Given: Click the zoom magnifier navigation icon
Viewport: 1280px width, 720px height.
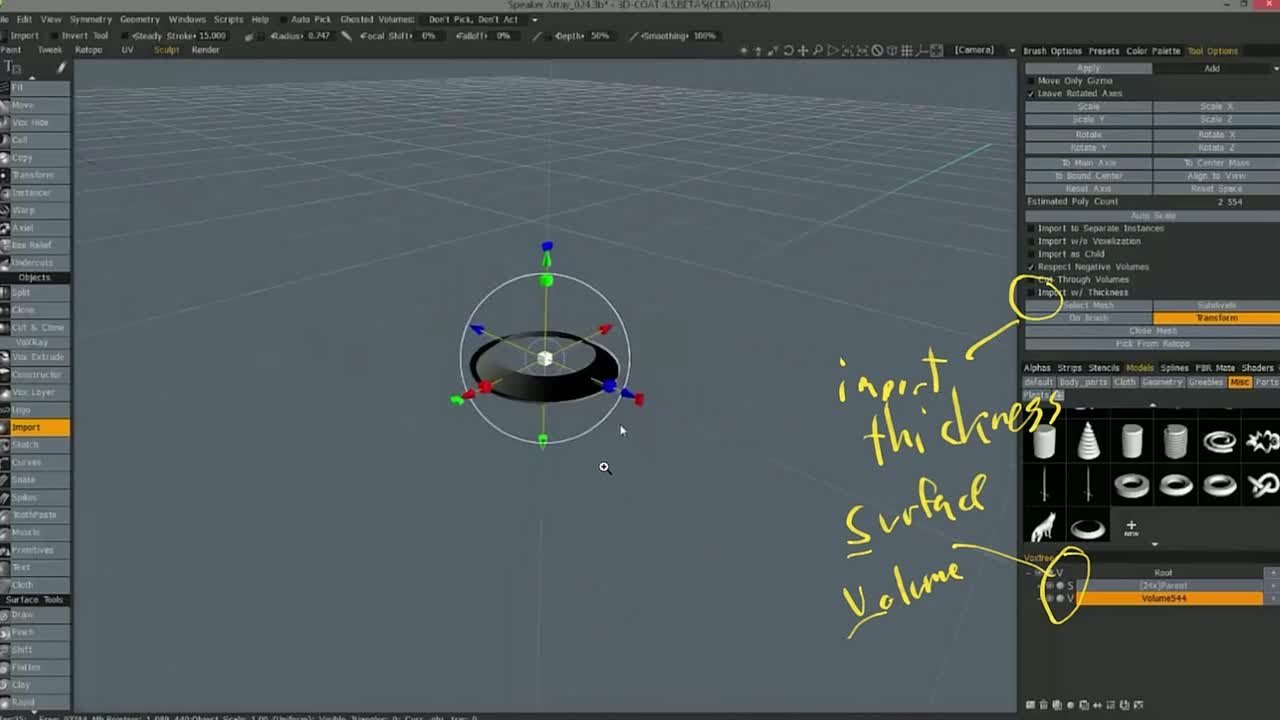Looking at the screenshot, I should pos(818,50).
